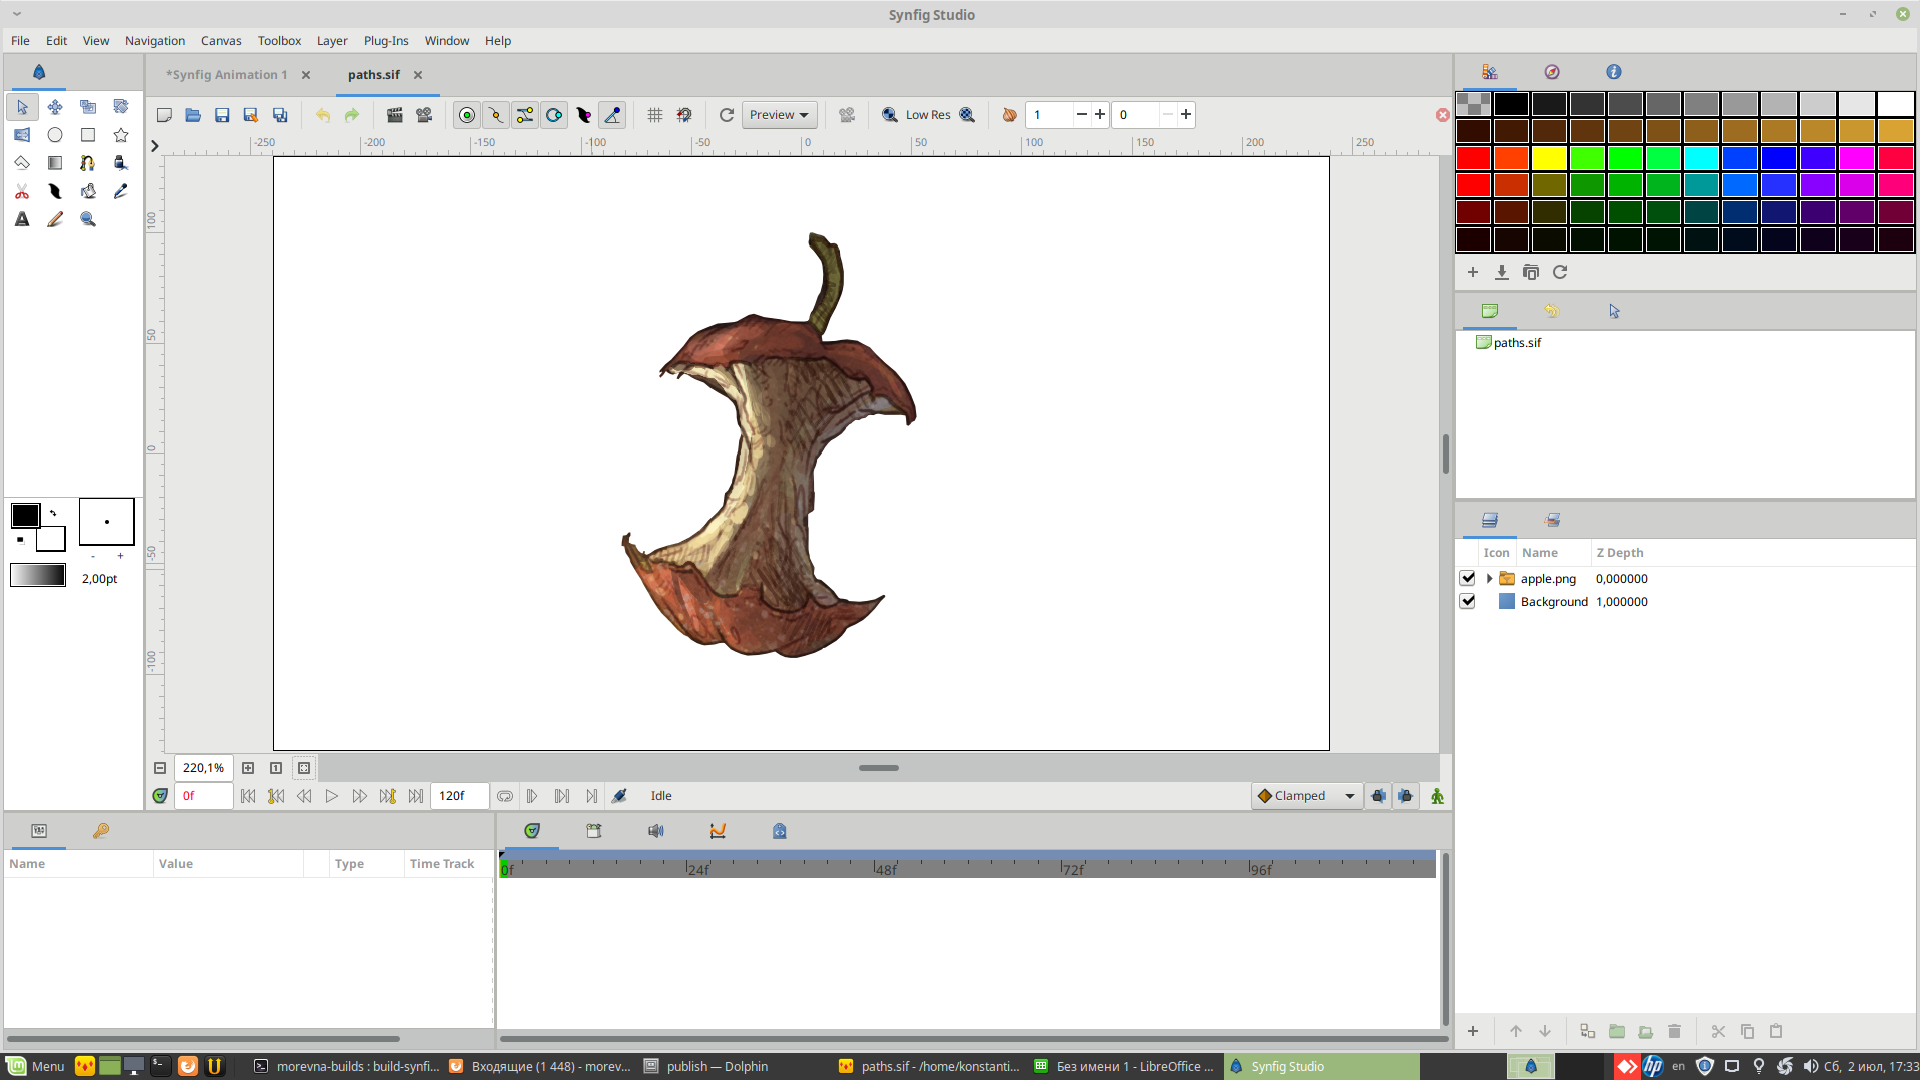The image size is (1920, 1080).
Task: Open the Plug-Ins menu
Action: point(386,41)
